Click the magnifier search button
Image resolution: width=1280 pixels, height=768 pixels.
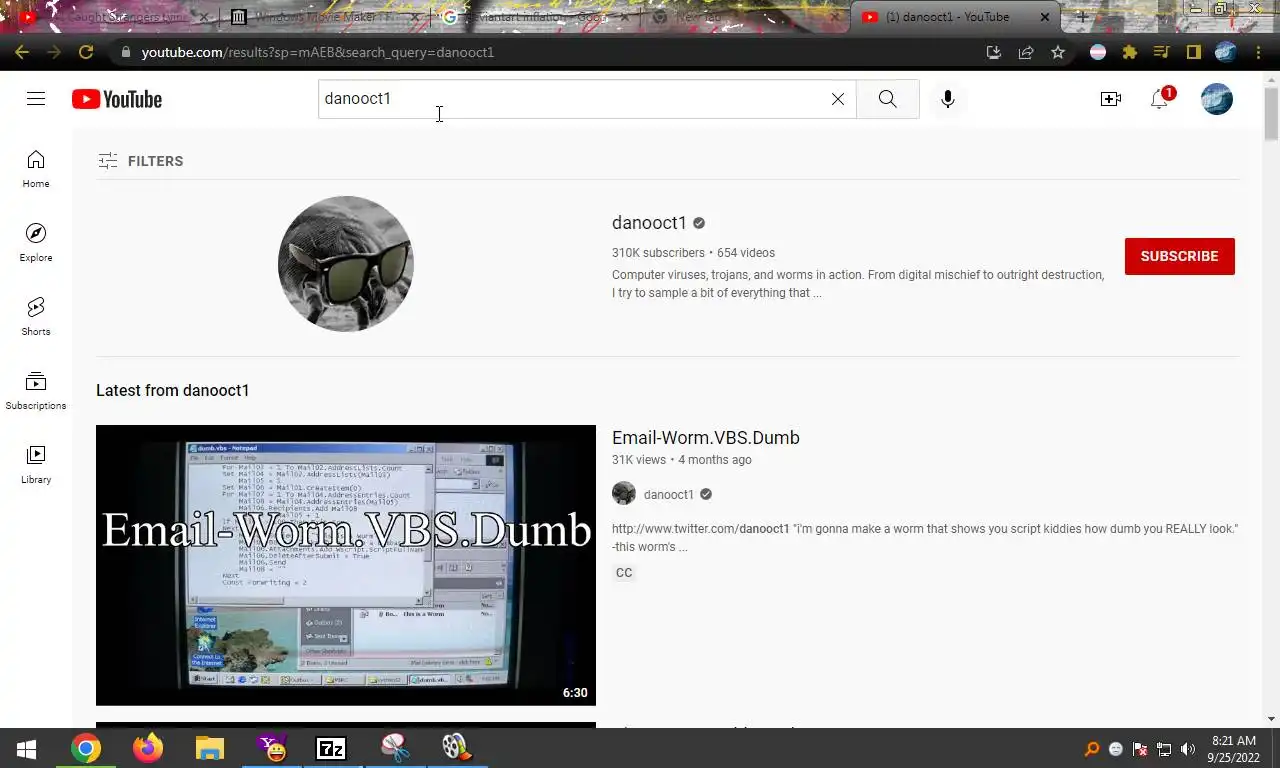(888, 99)
